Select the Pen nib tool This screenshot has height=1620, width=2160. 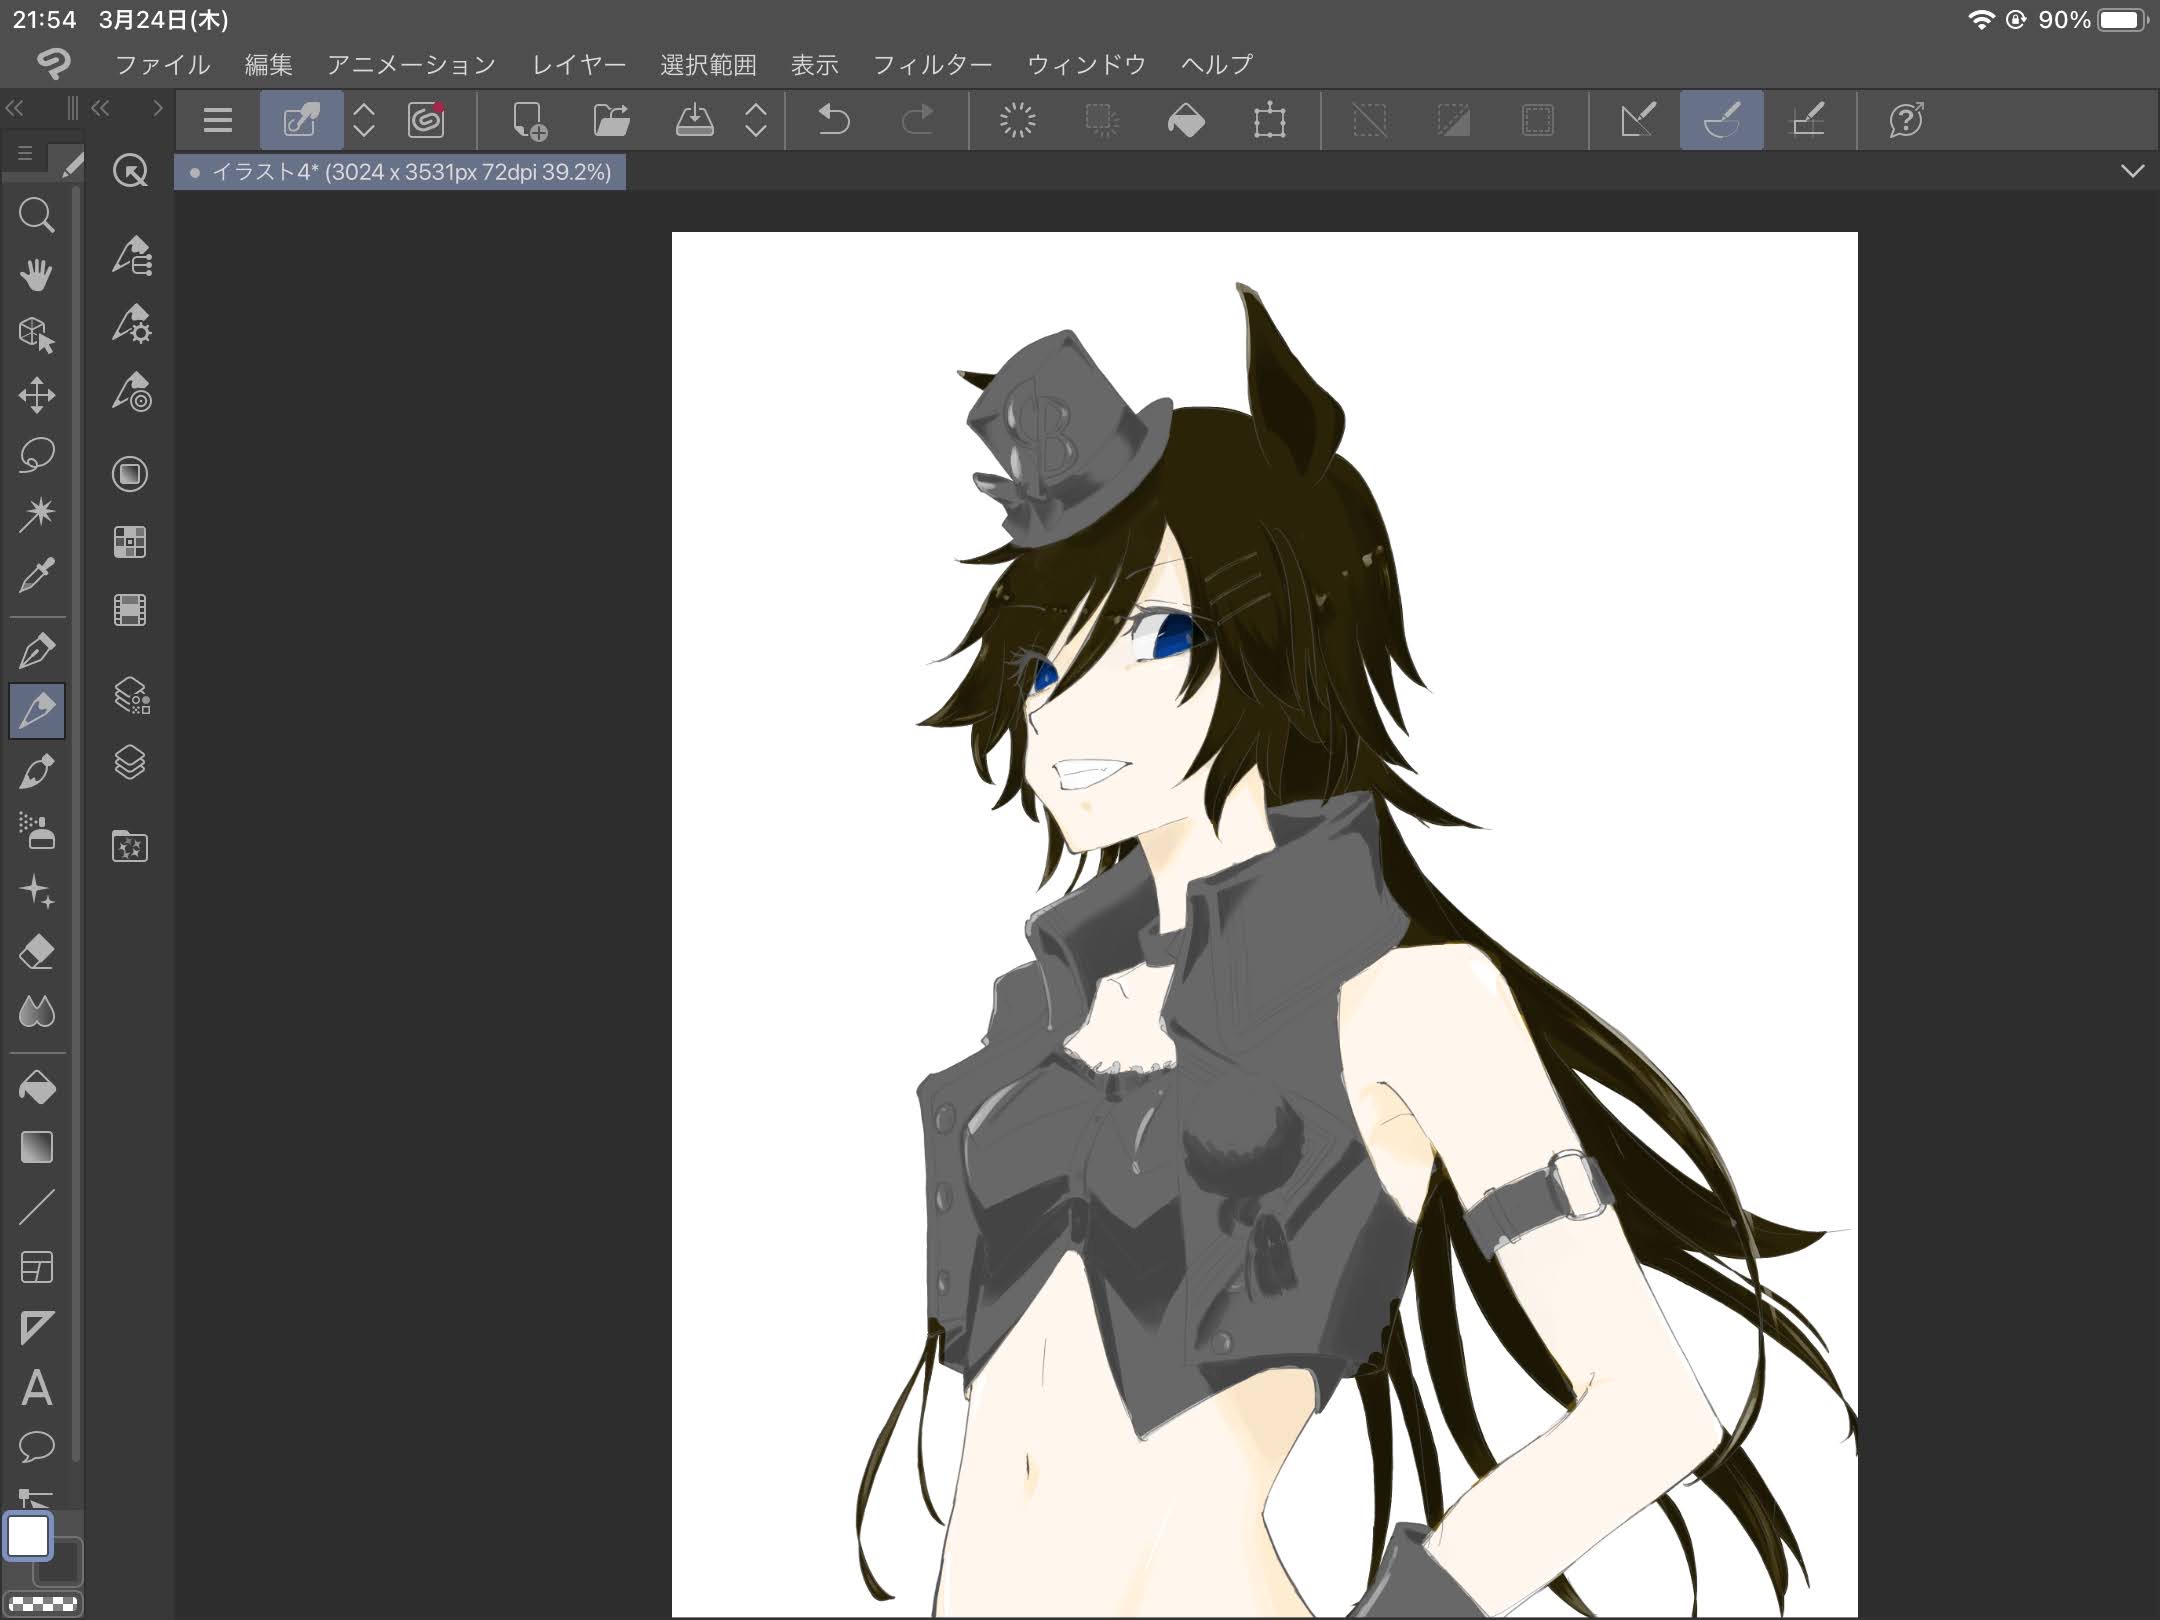37,651
